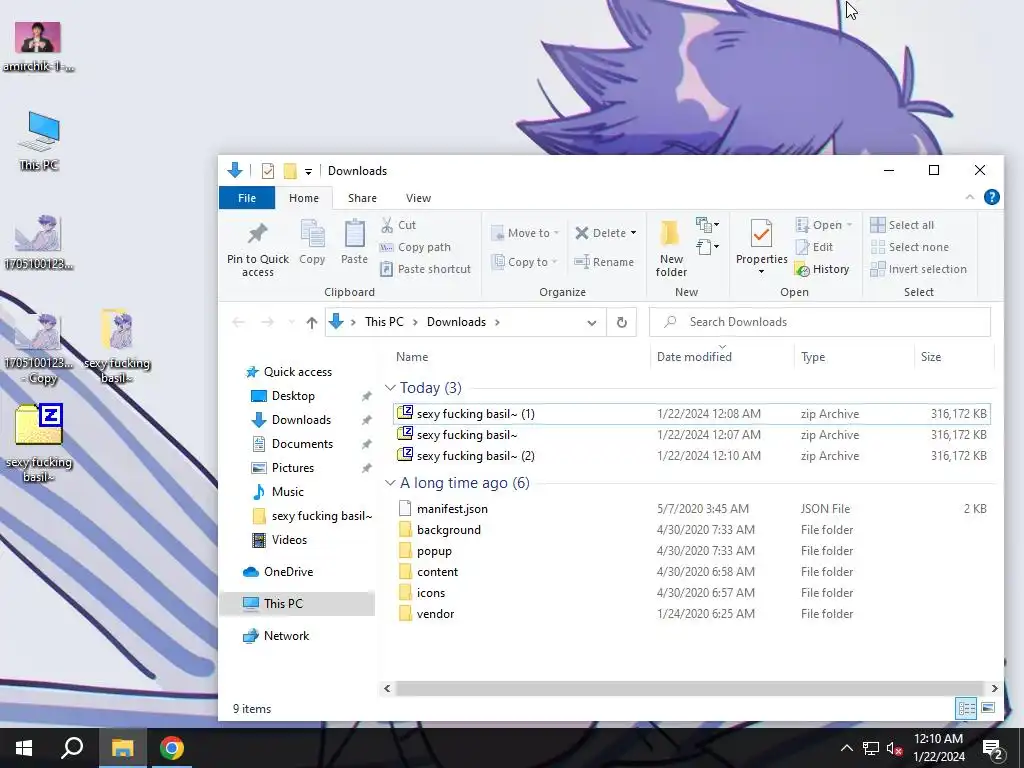Open Desktop in navigation pane
The image size is (1024, 768).
(293, 396)
